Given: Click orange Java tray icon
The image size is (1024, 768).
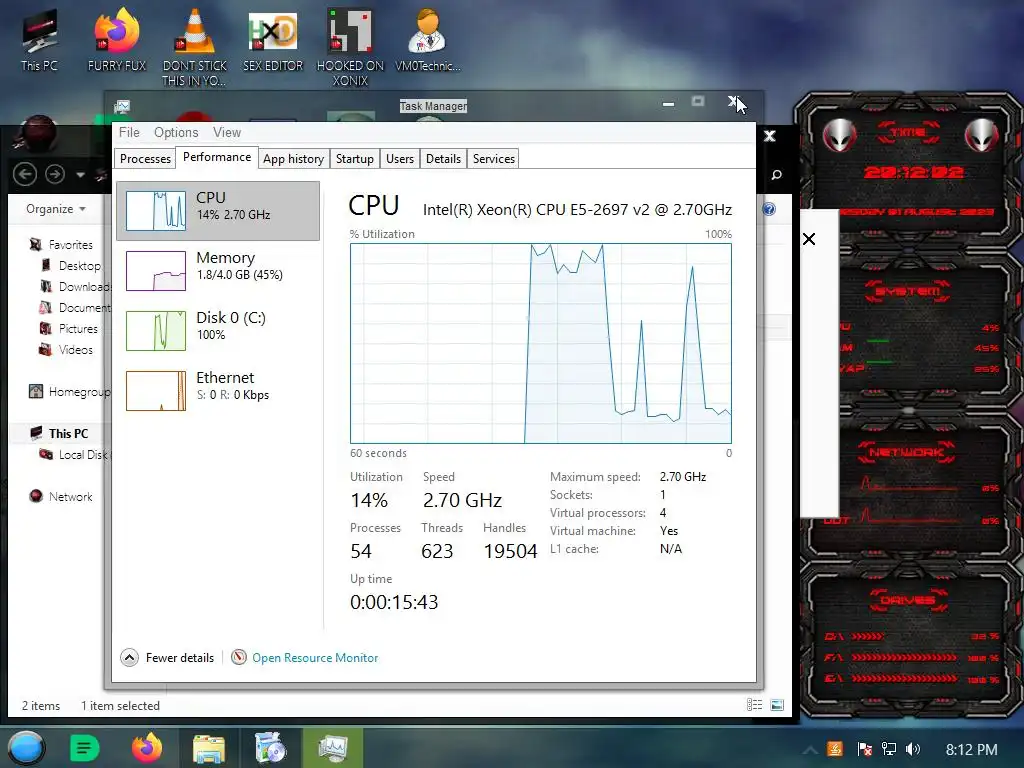Looking at the screenshot, I should [x=835, y=749].
